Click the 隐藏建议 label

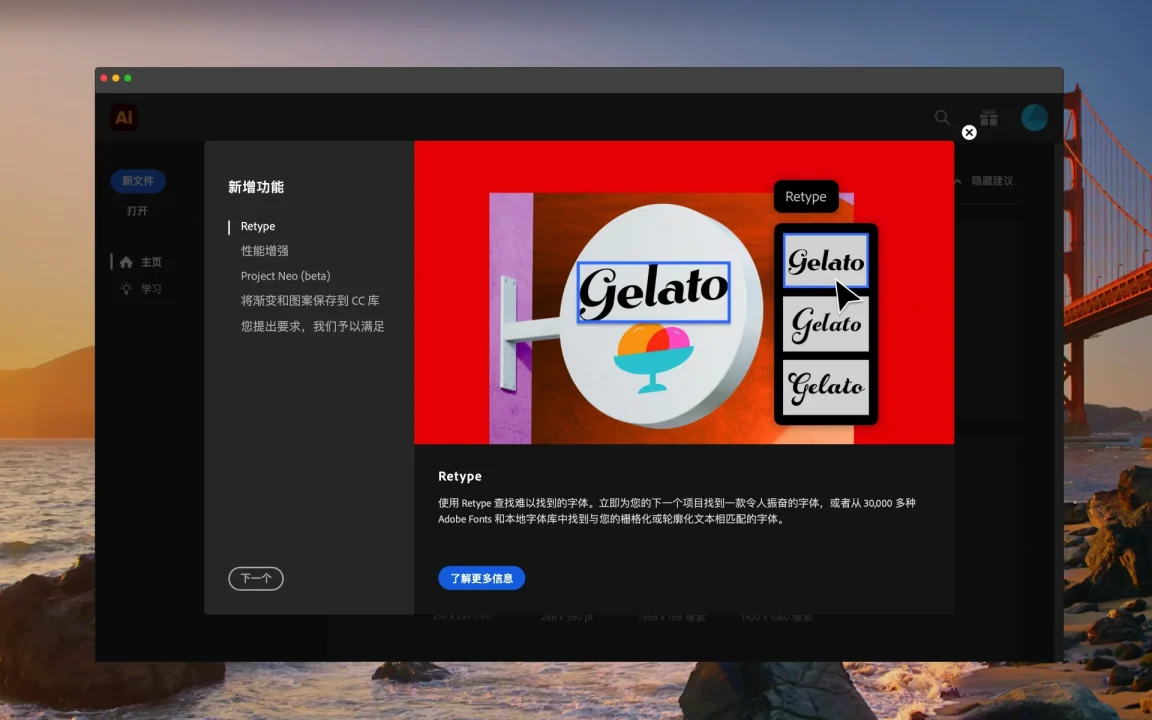point(993,181)
